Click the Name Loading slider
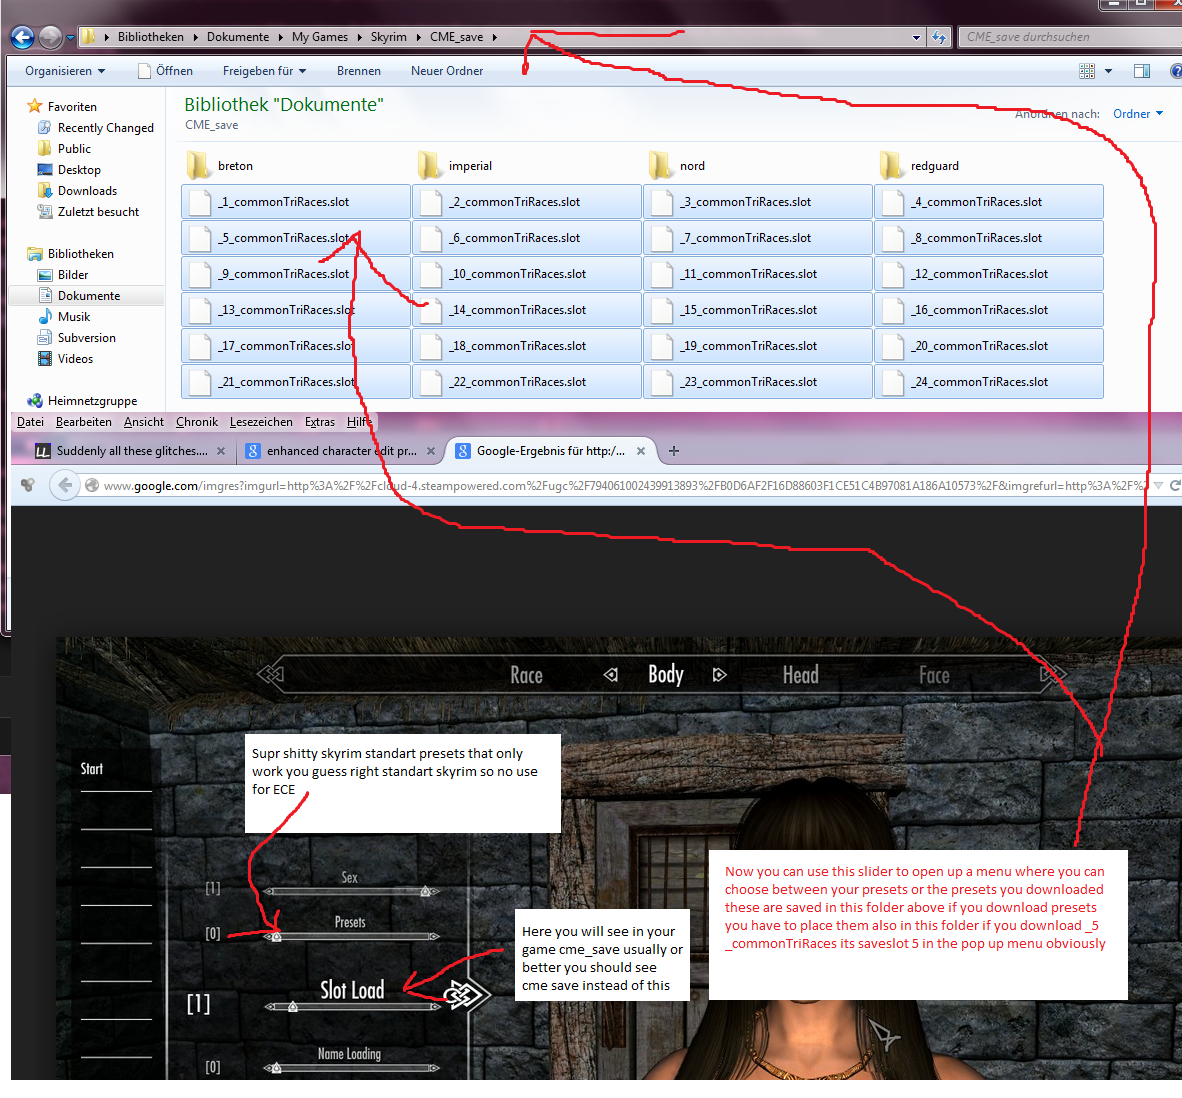The image size is (1182, 1098). [351, 1068]
